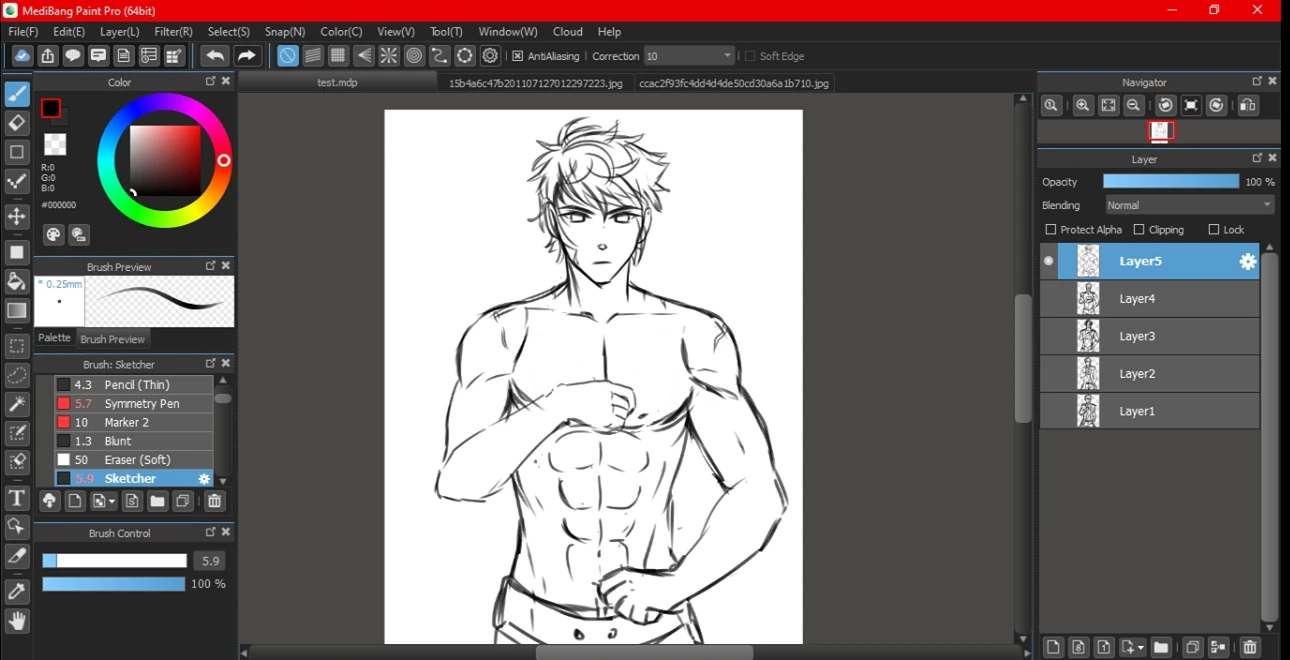Enable layer Lock checkbox

(x=1214, y=230)
